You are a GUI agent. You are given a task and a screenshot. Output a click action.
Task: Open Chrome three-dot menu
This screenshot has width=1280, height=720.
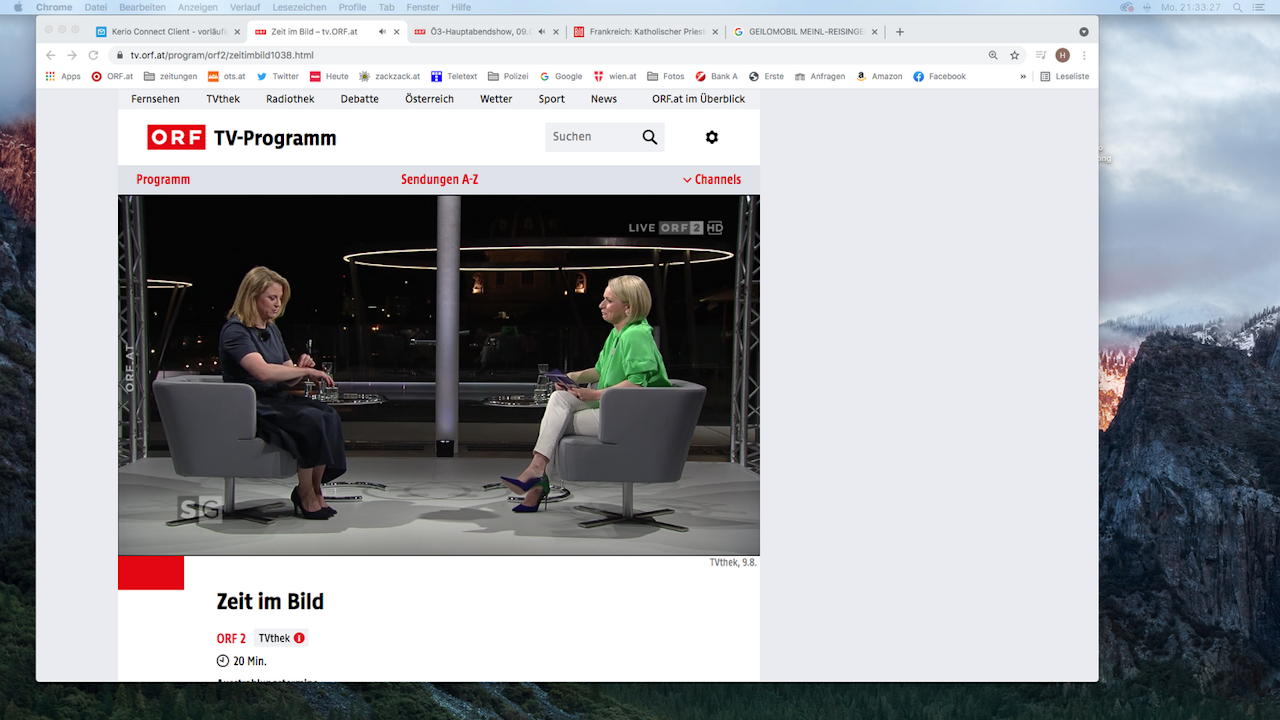1084,55
